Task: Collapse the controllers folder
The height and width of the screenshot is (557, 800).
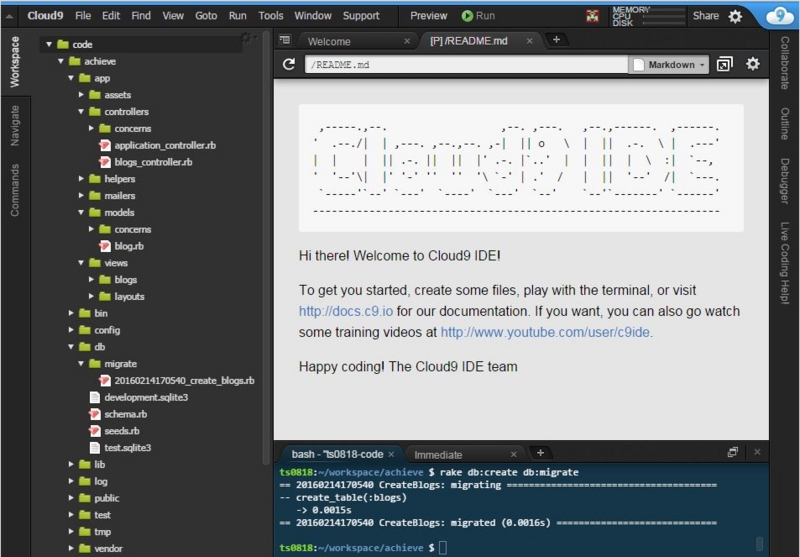Action: pyautogui.click(x=81, y=112)
